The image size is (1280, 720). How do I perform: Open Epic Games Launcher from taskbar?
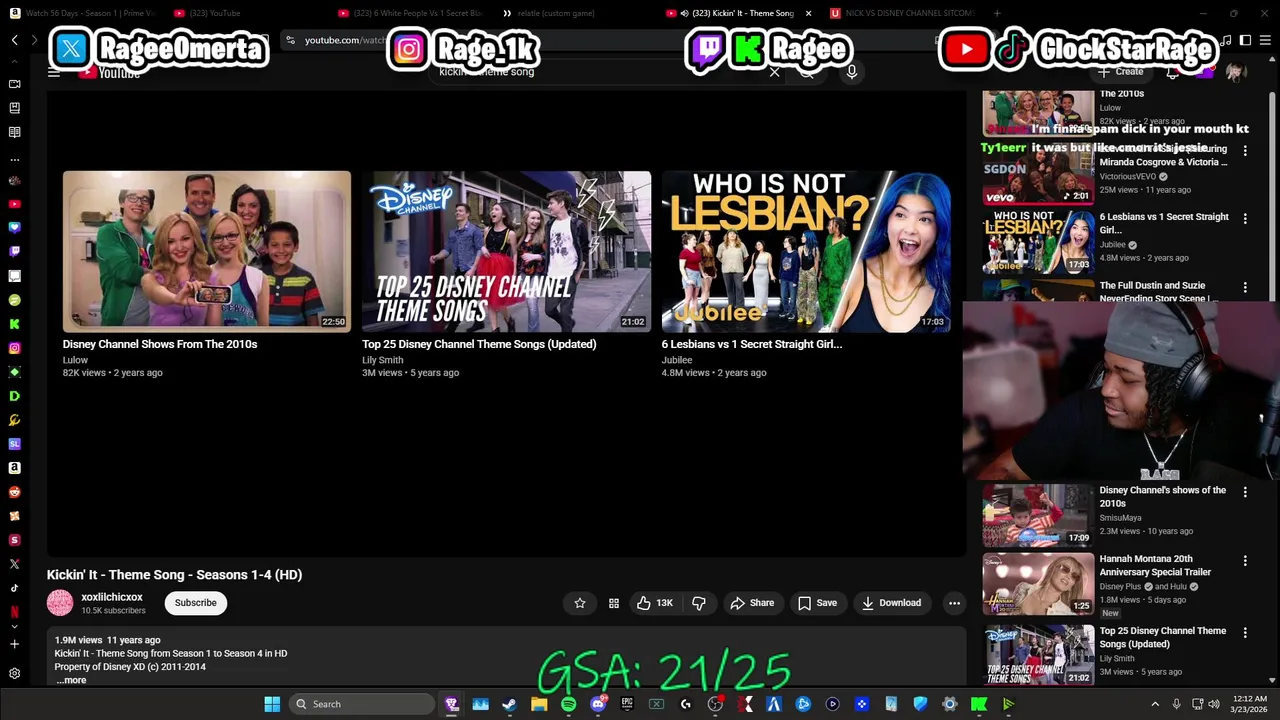tap(627, 704)
